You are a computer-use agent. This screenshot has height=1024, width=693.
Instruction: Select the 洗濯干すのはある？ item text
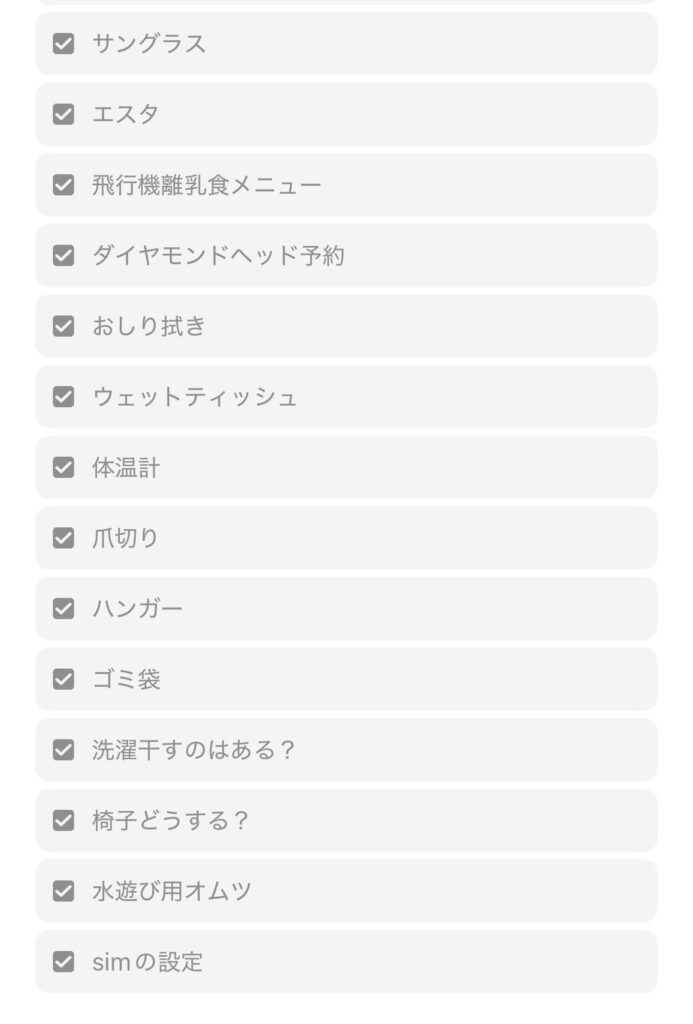pyautogui.click(x=194, y=750)
